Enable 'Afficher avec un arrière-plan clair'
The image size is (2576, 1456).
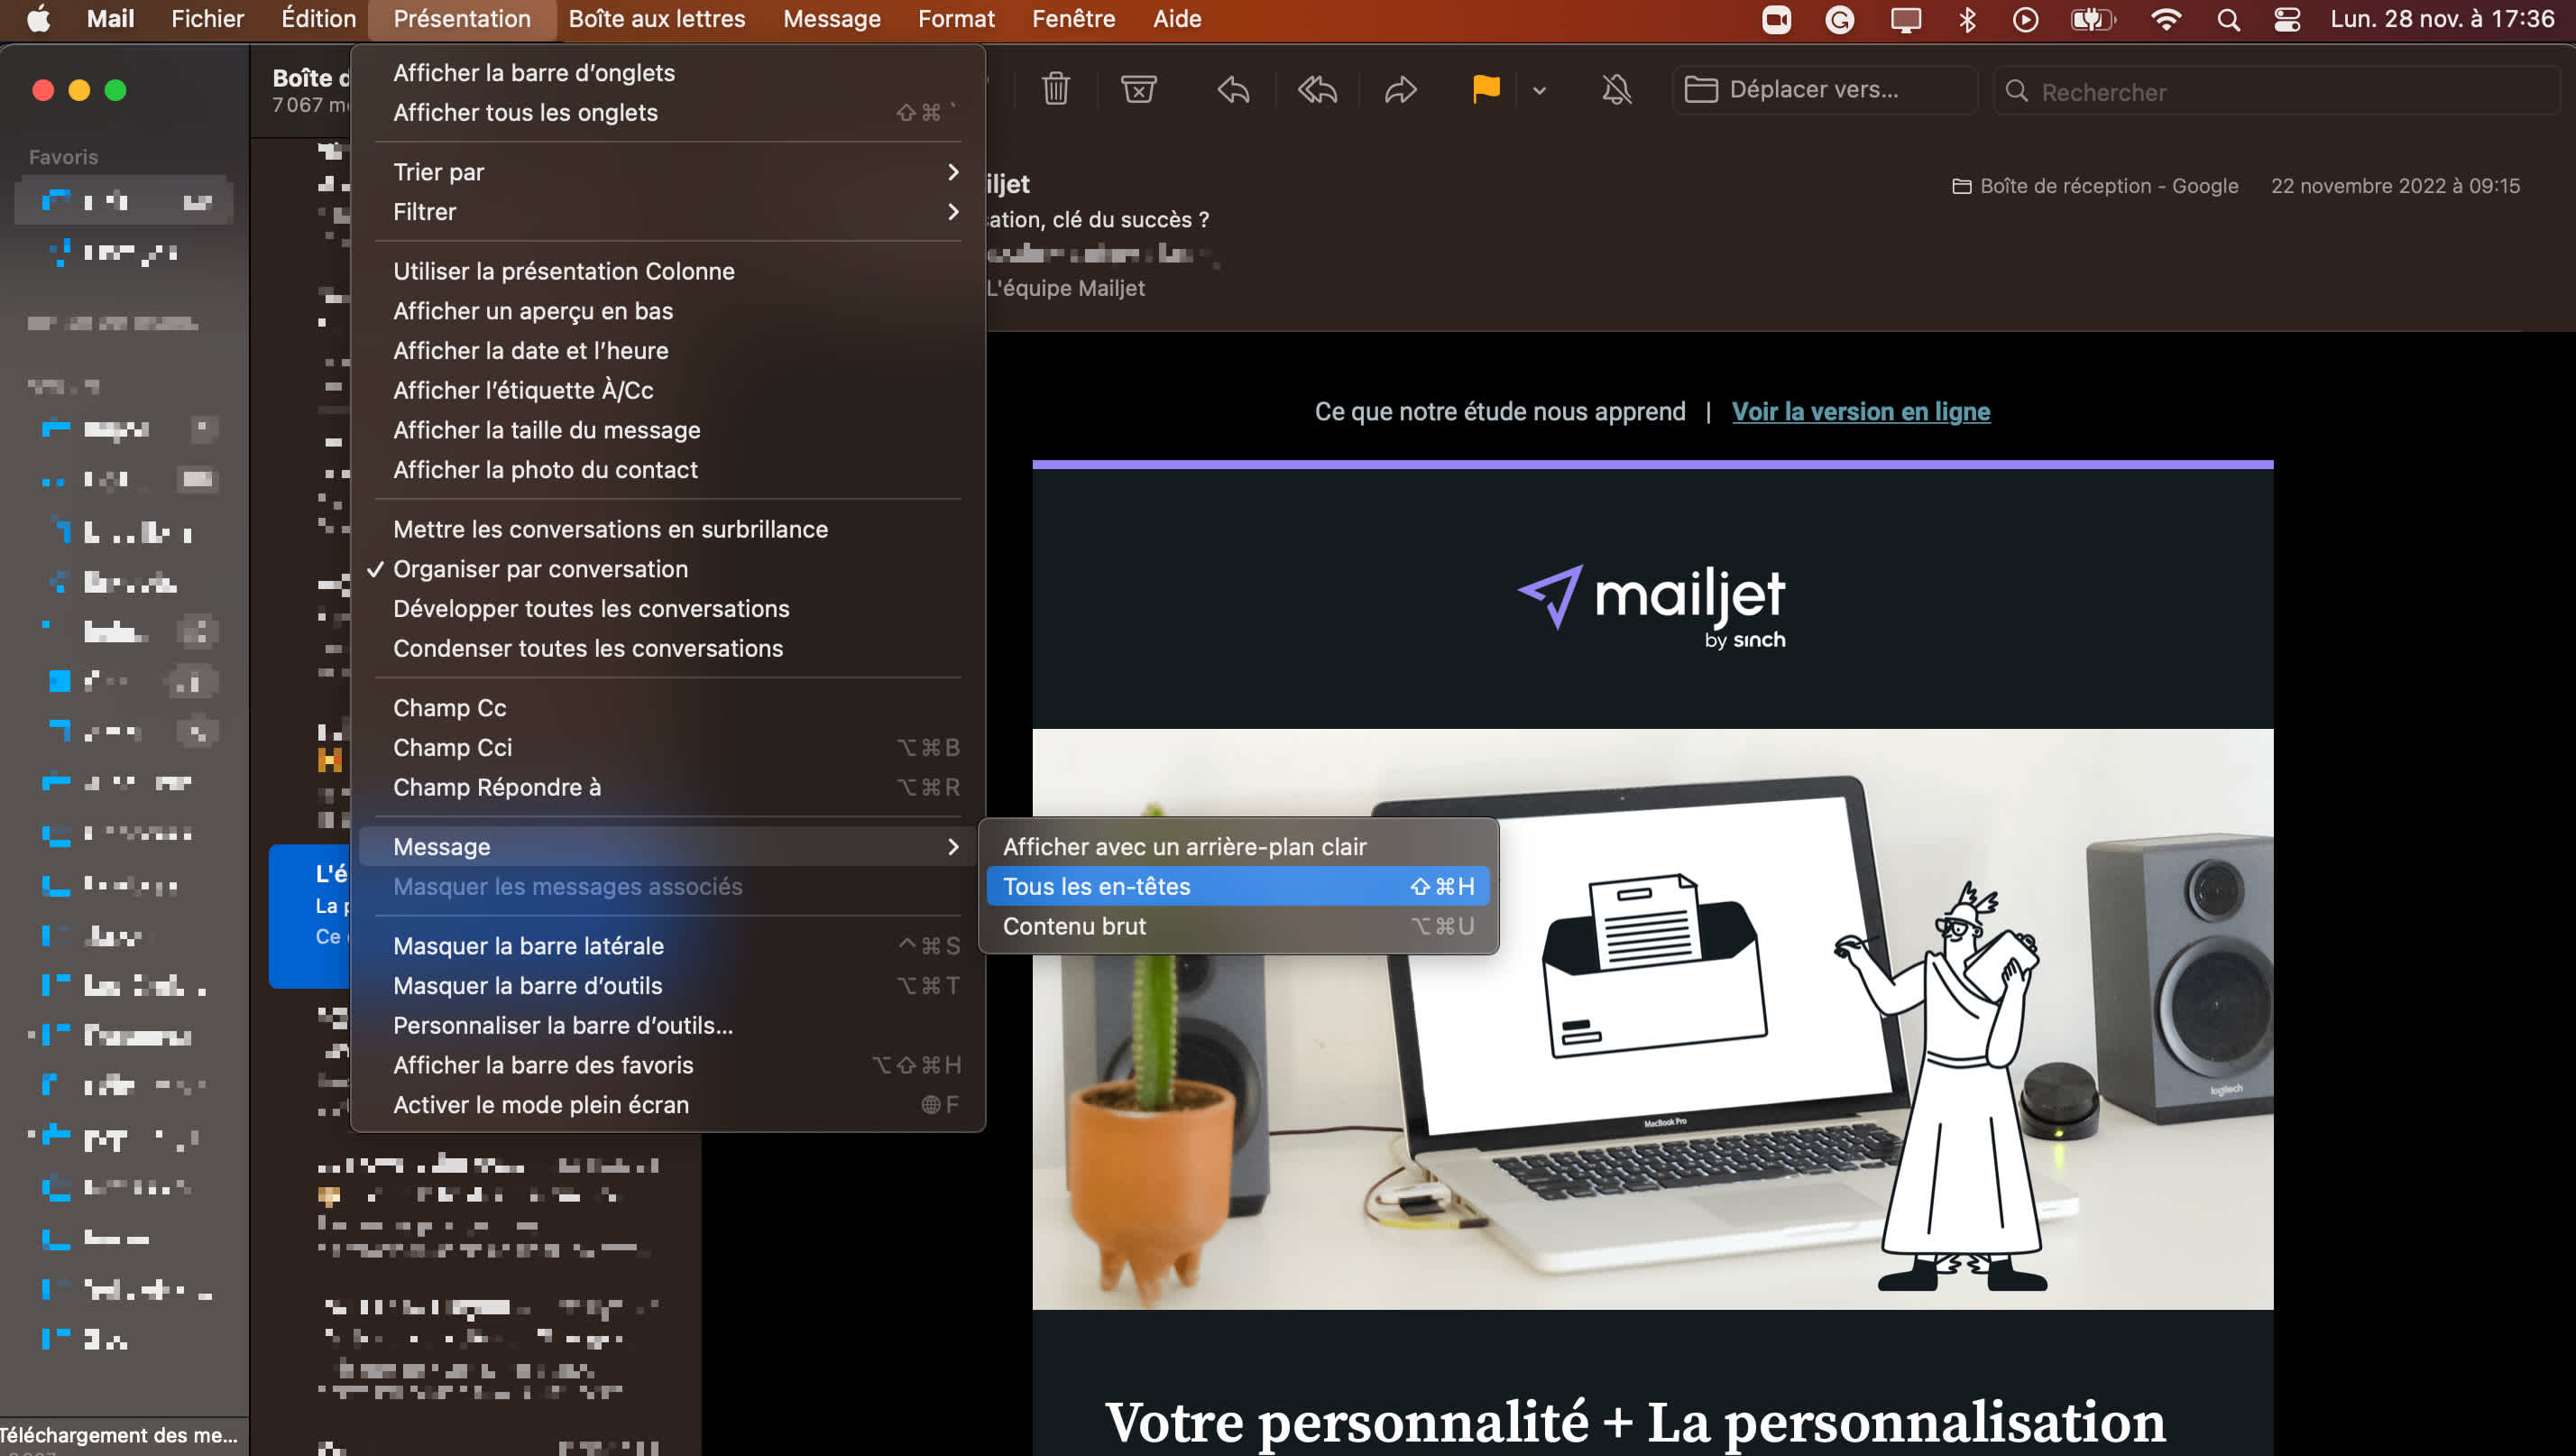[1185, 845]
